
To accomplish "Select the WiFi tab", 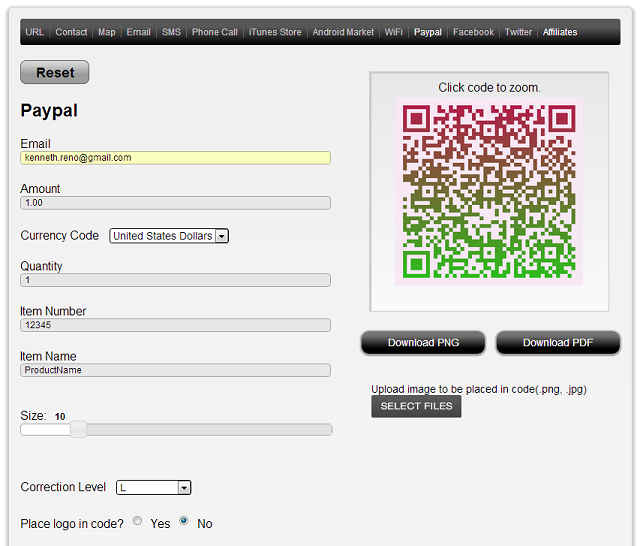I will click(393, 32).
